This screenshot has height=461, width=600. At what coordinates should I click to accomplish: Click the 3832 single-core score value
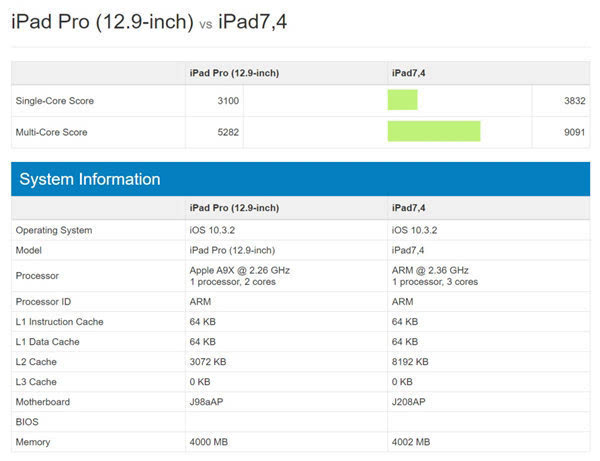pos(575,101)
